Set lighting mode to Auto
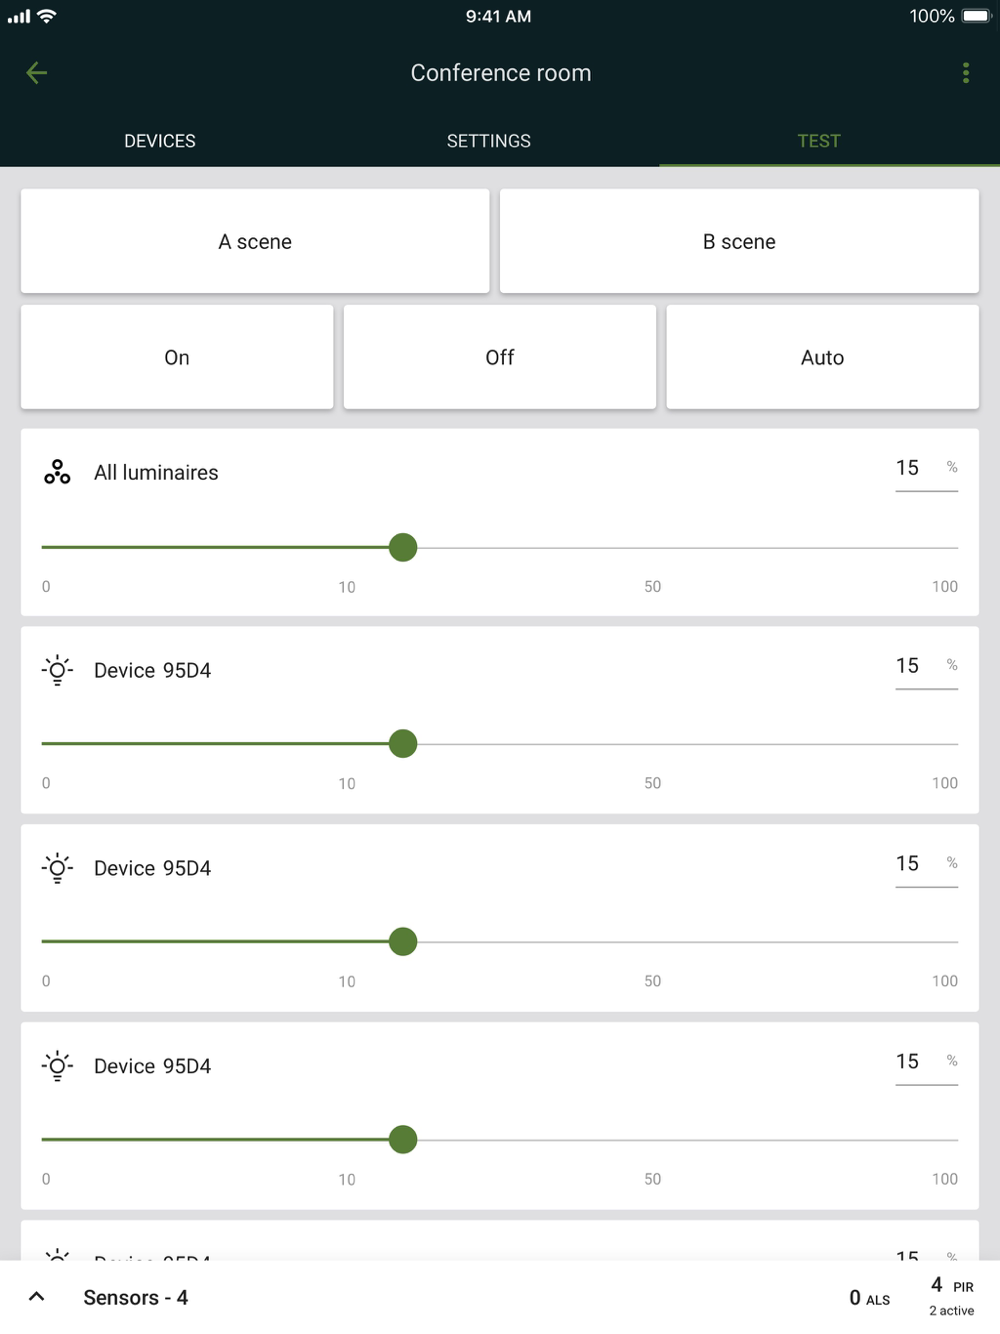Viewport: 1000px width, 1334px height. (x=822, y=357)
